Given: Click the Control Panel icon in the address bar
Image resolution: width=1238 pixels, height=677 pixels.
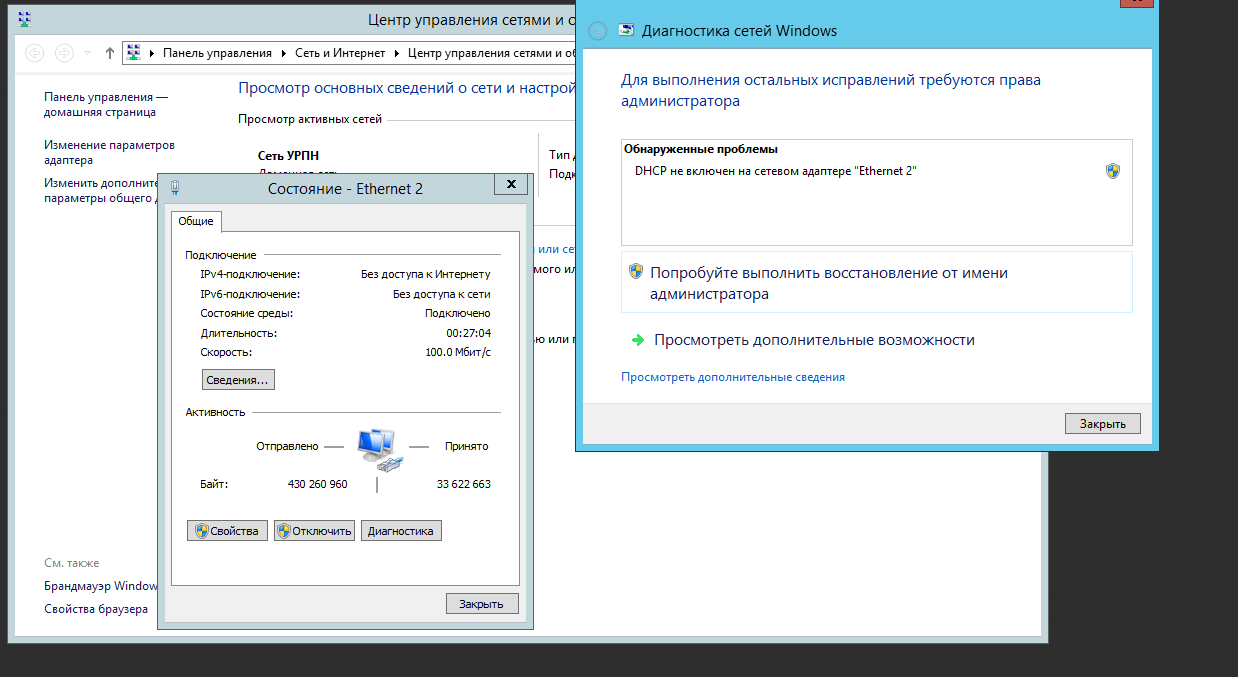Looking at the screenshot, I should [x=134, y=53].
